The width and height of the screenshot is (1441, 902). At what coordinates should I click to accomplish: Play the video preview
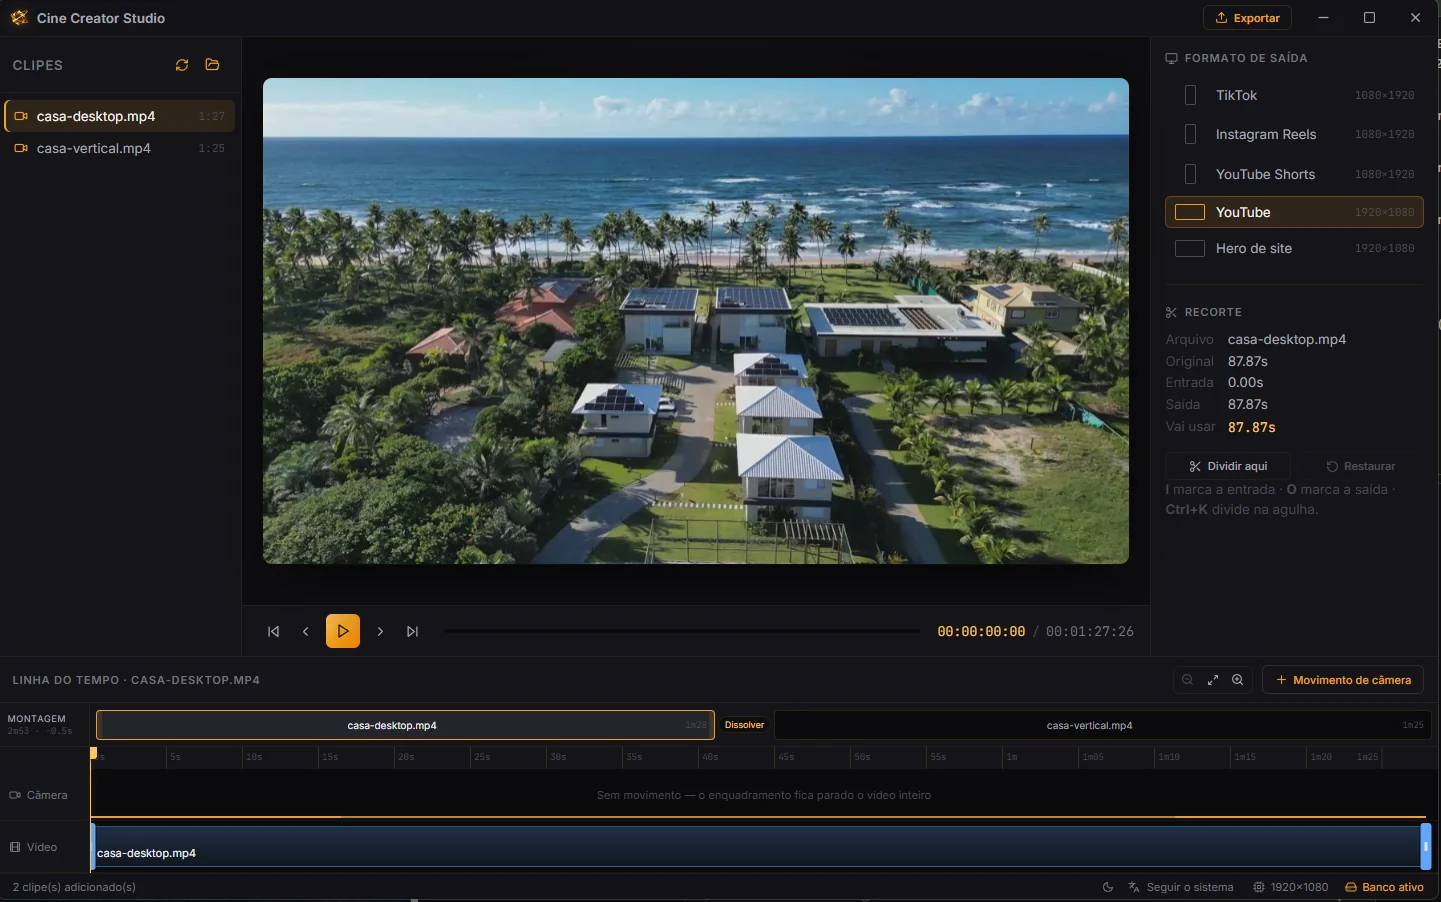343,631
